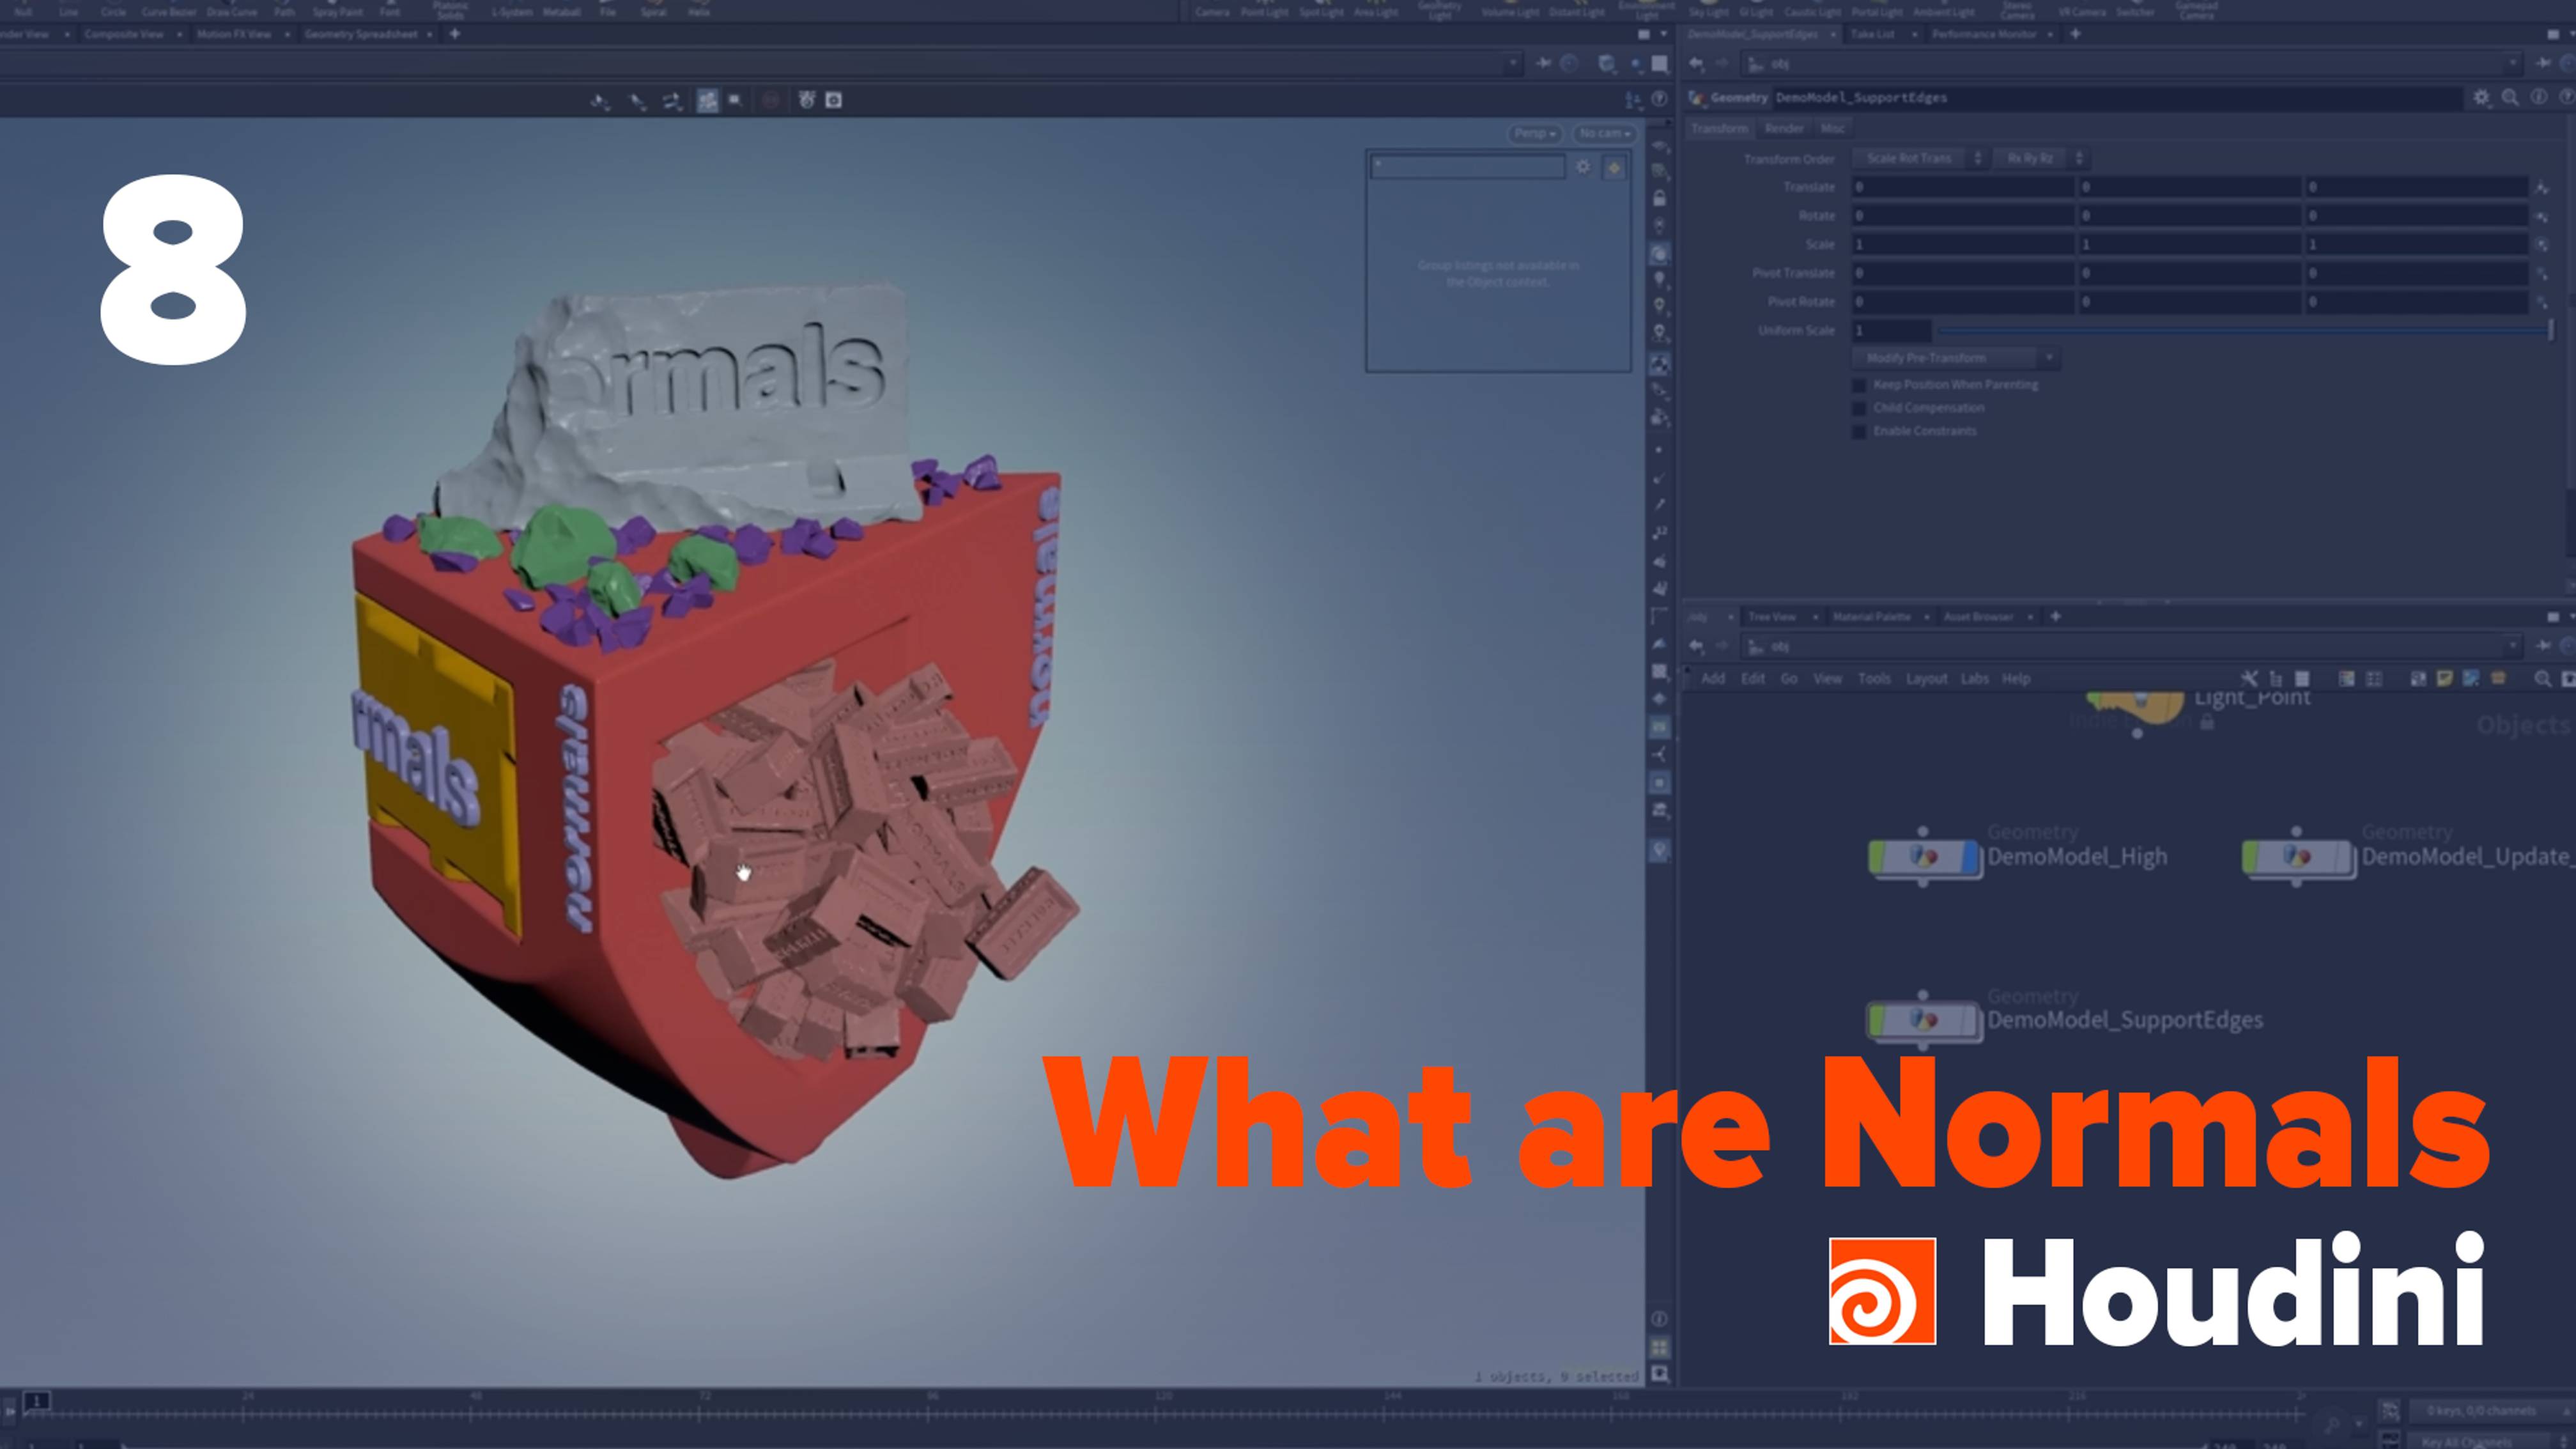This screenshot has height=1449, width=2576.
Task: Click the viewport help question mark icon
Action: pos(1660,99)
